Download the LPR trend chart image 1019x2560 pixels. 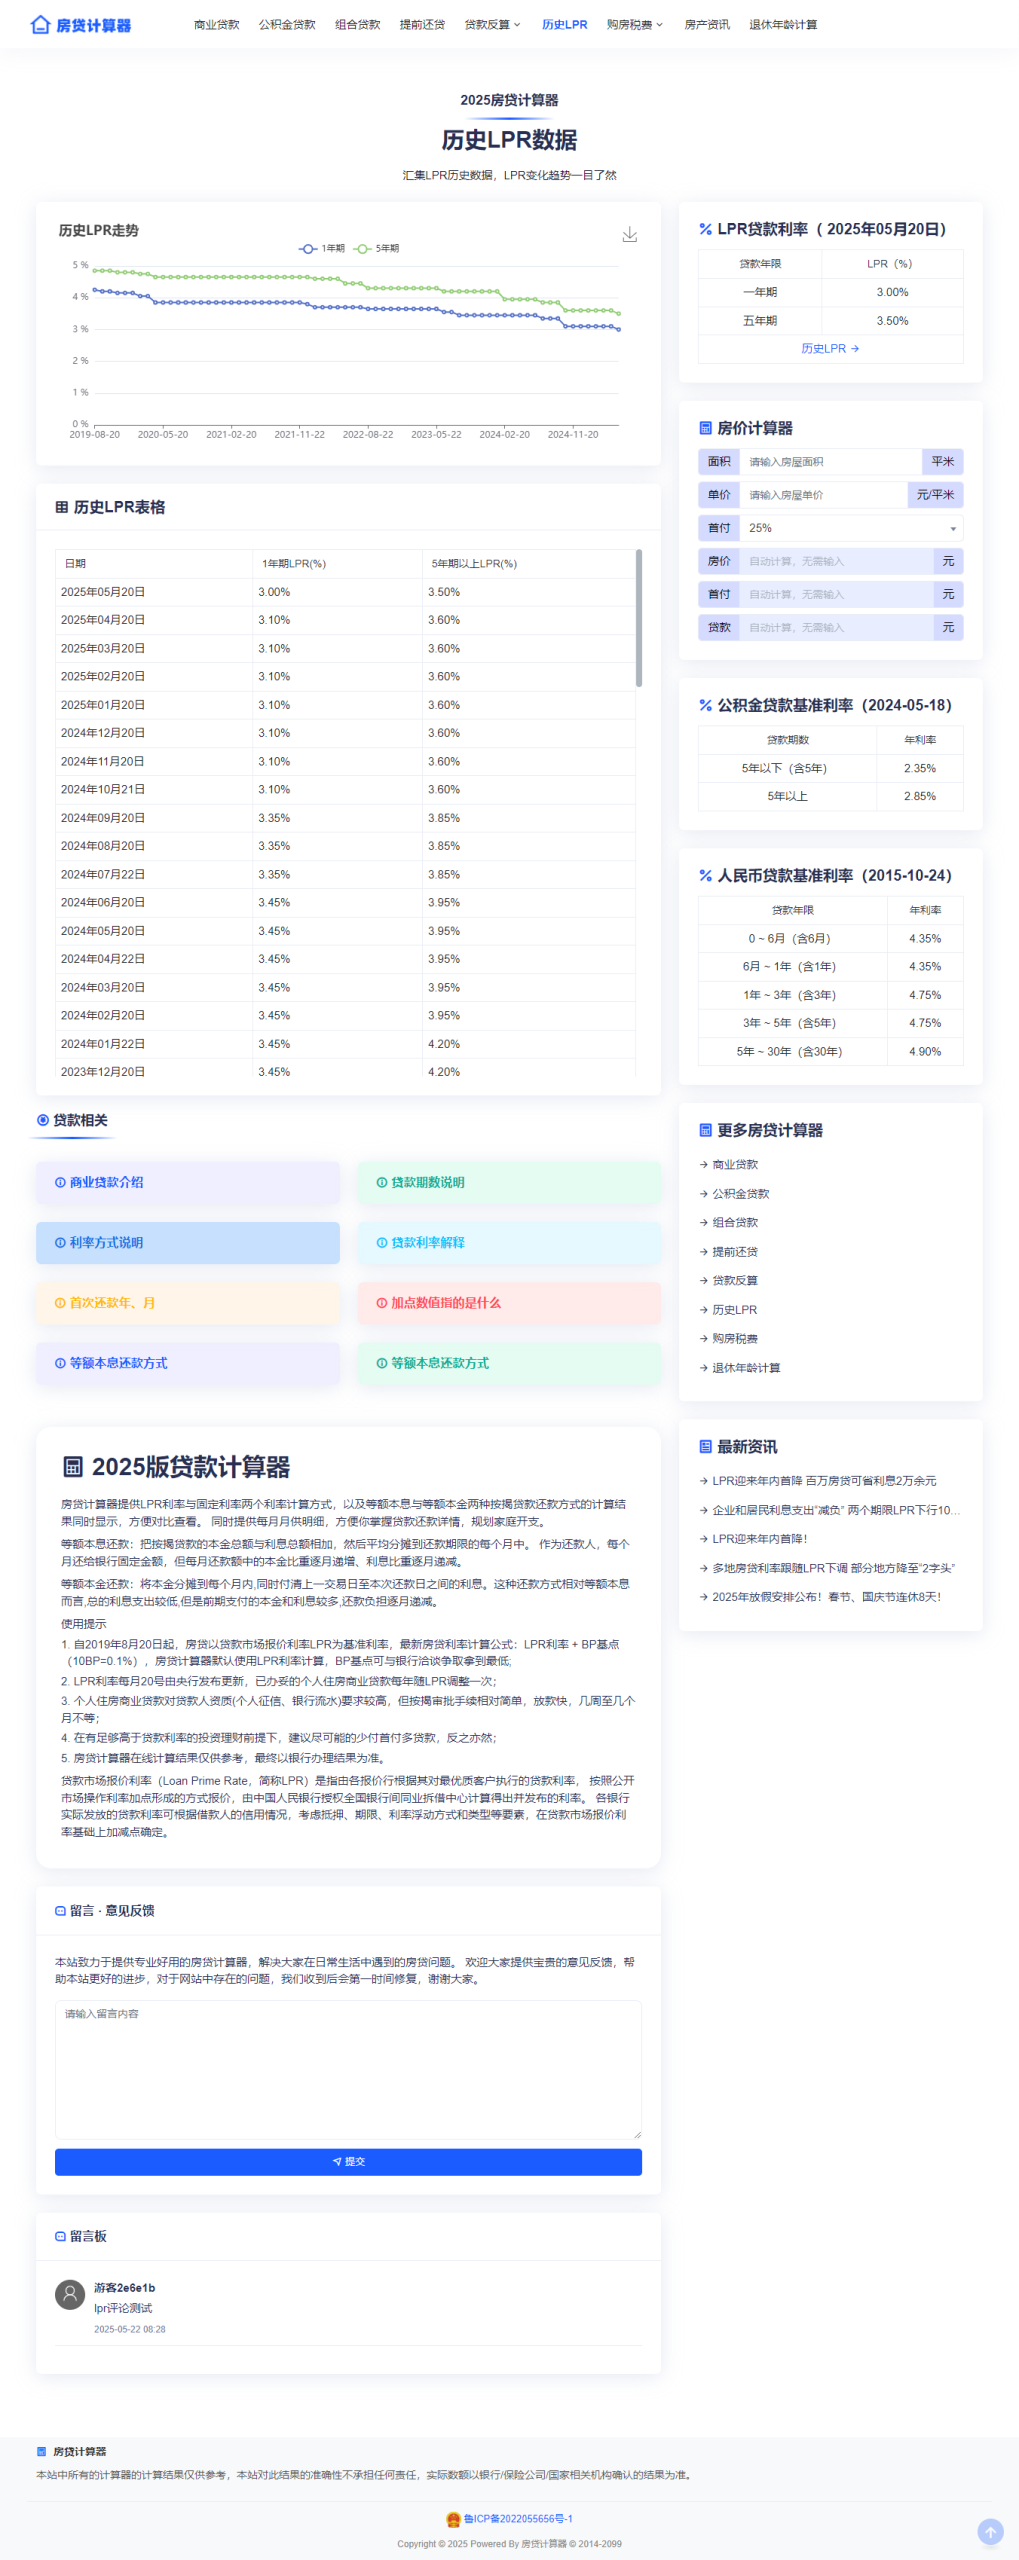click(x=629, y=234)
